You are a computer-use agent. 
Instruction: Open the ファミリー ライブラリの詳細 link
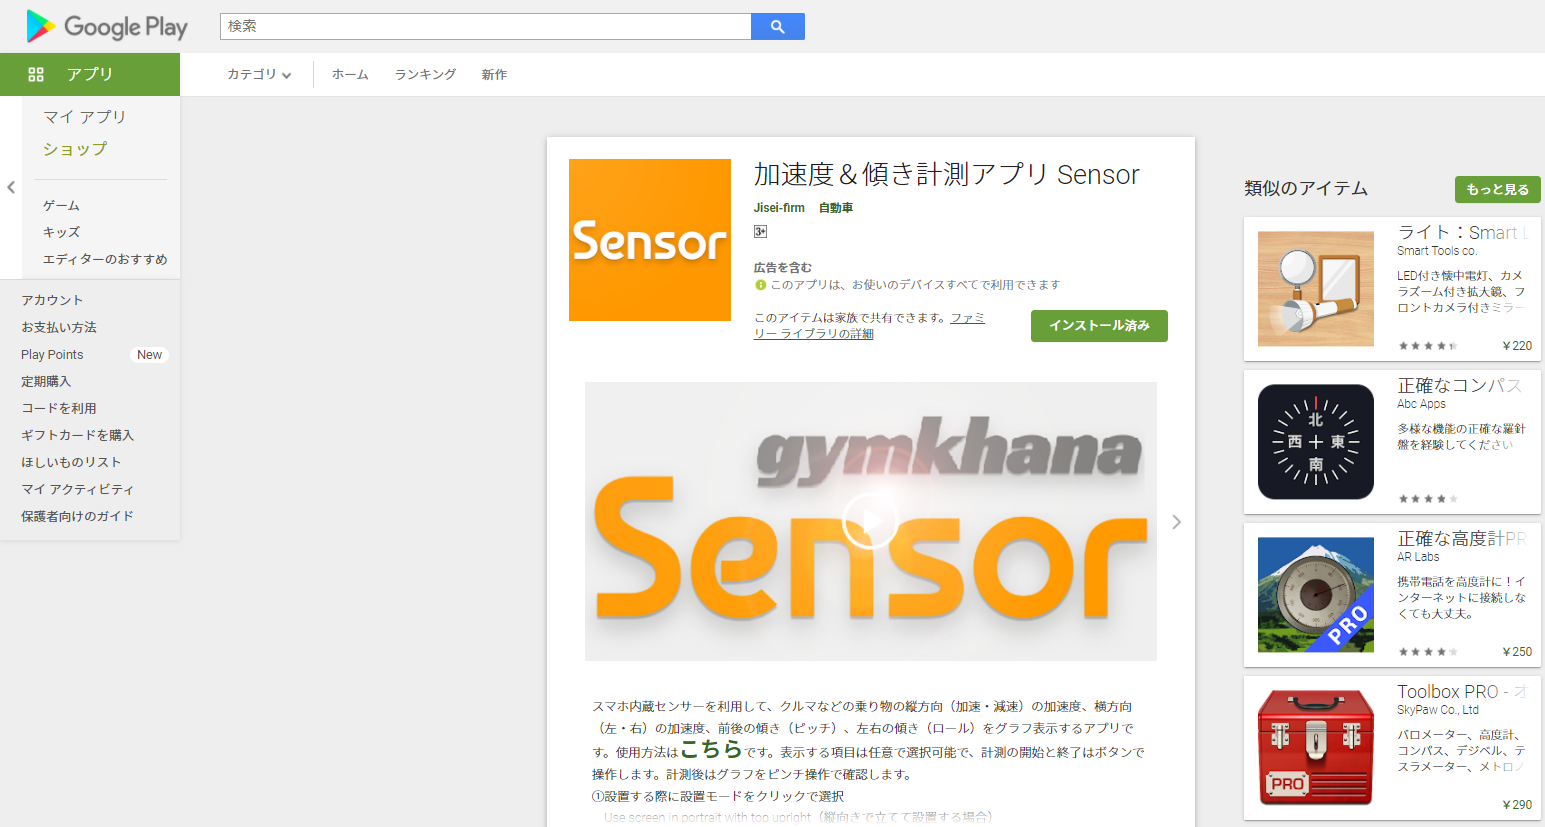tap(868, 326)
